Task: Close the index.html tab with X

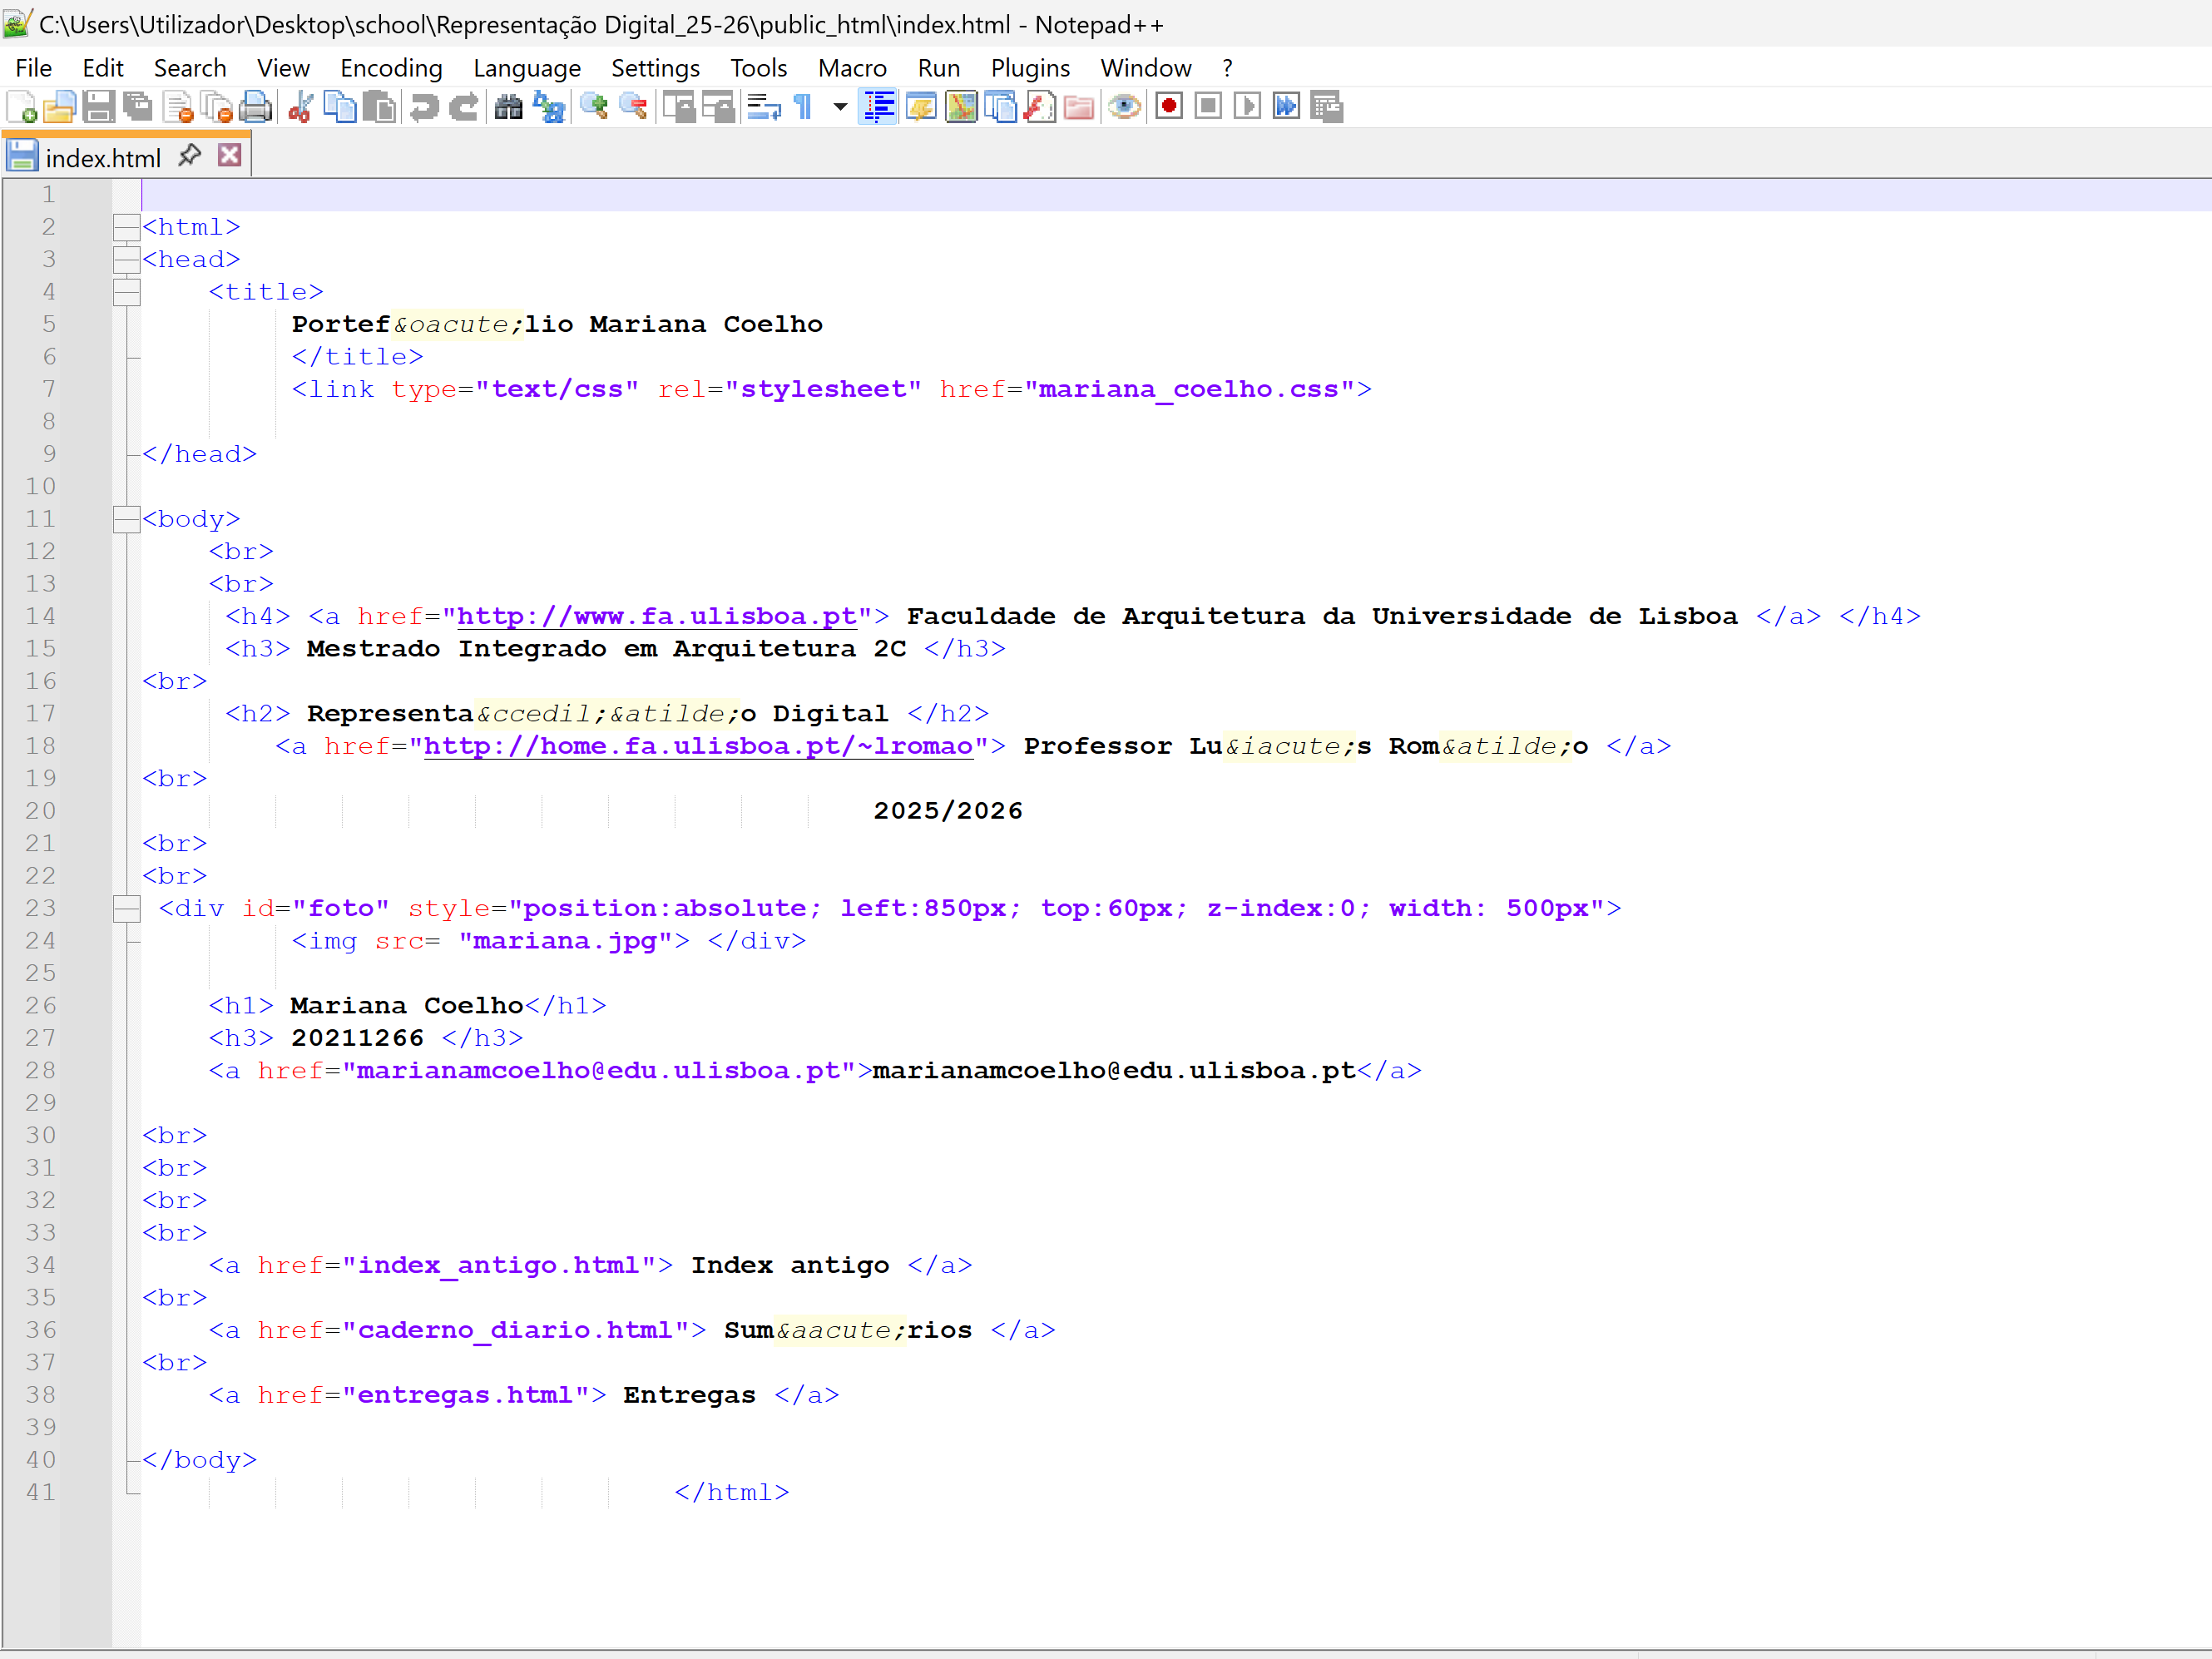Action: 230,156
